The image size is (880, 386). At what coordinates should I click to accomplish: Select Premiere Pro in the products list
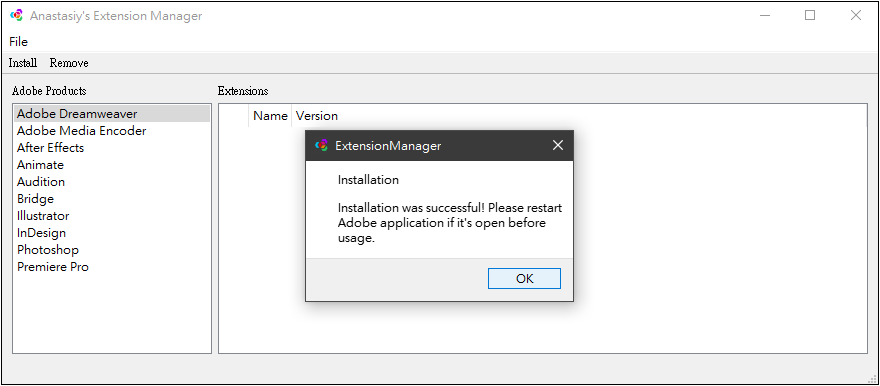point(112,266)
